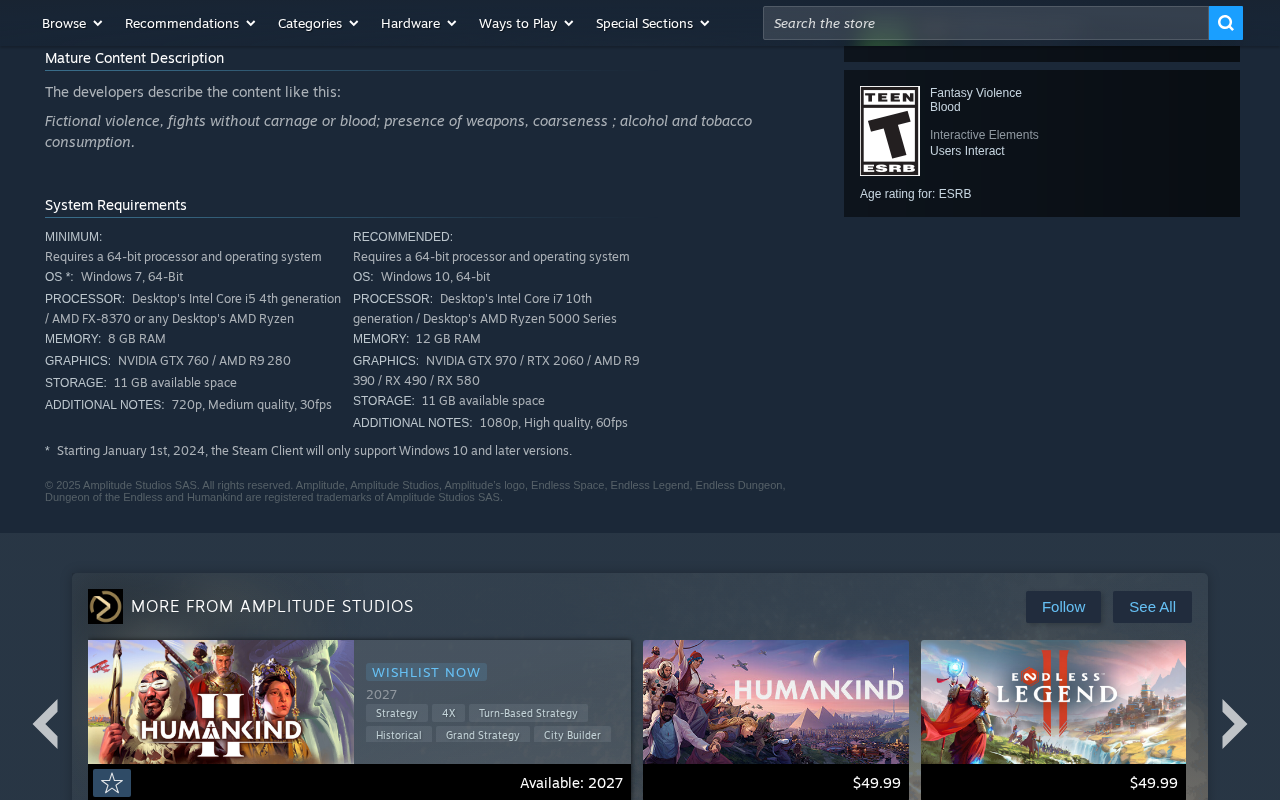The width and height of the screenshot is (1280, 800).
Task: Click the 2025 Amplitude Studios copyright text
Action: click(415, 491)
